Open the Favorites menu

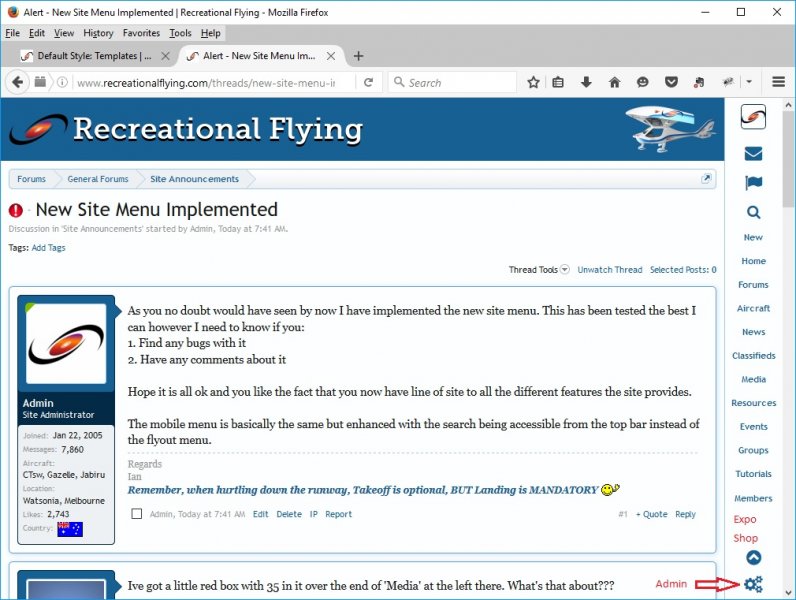pyautogui.click(x=141, y=33)
